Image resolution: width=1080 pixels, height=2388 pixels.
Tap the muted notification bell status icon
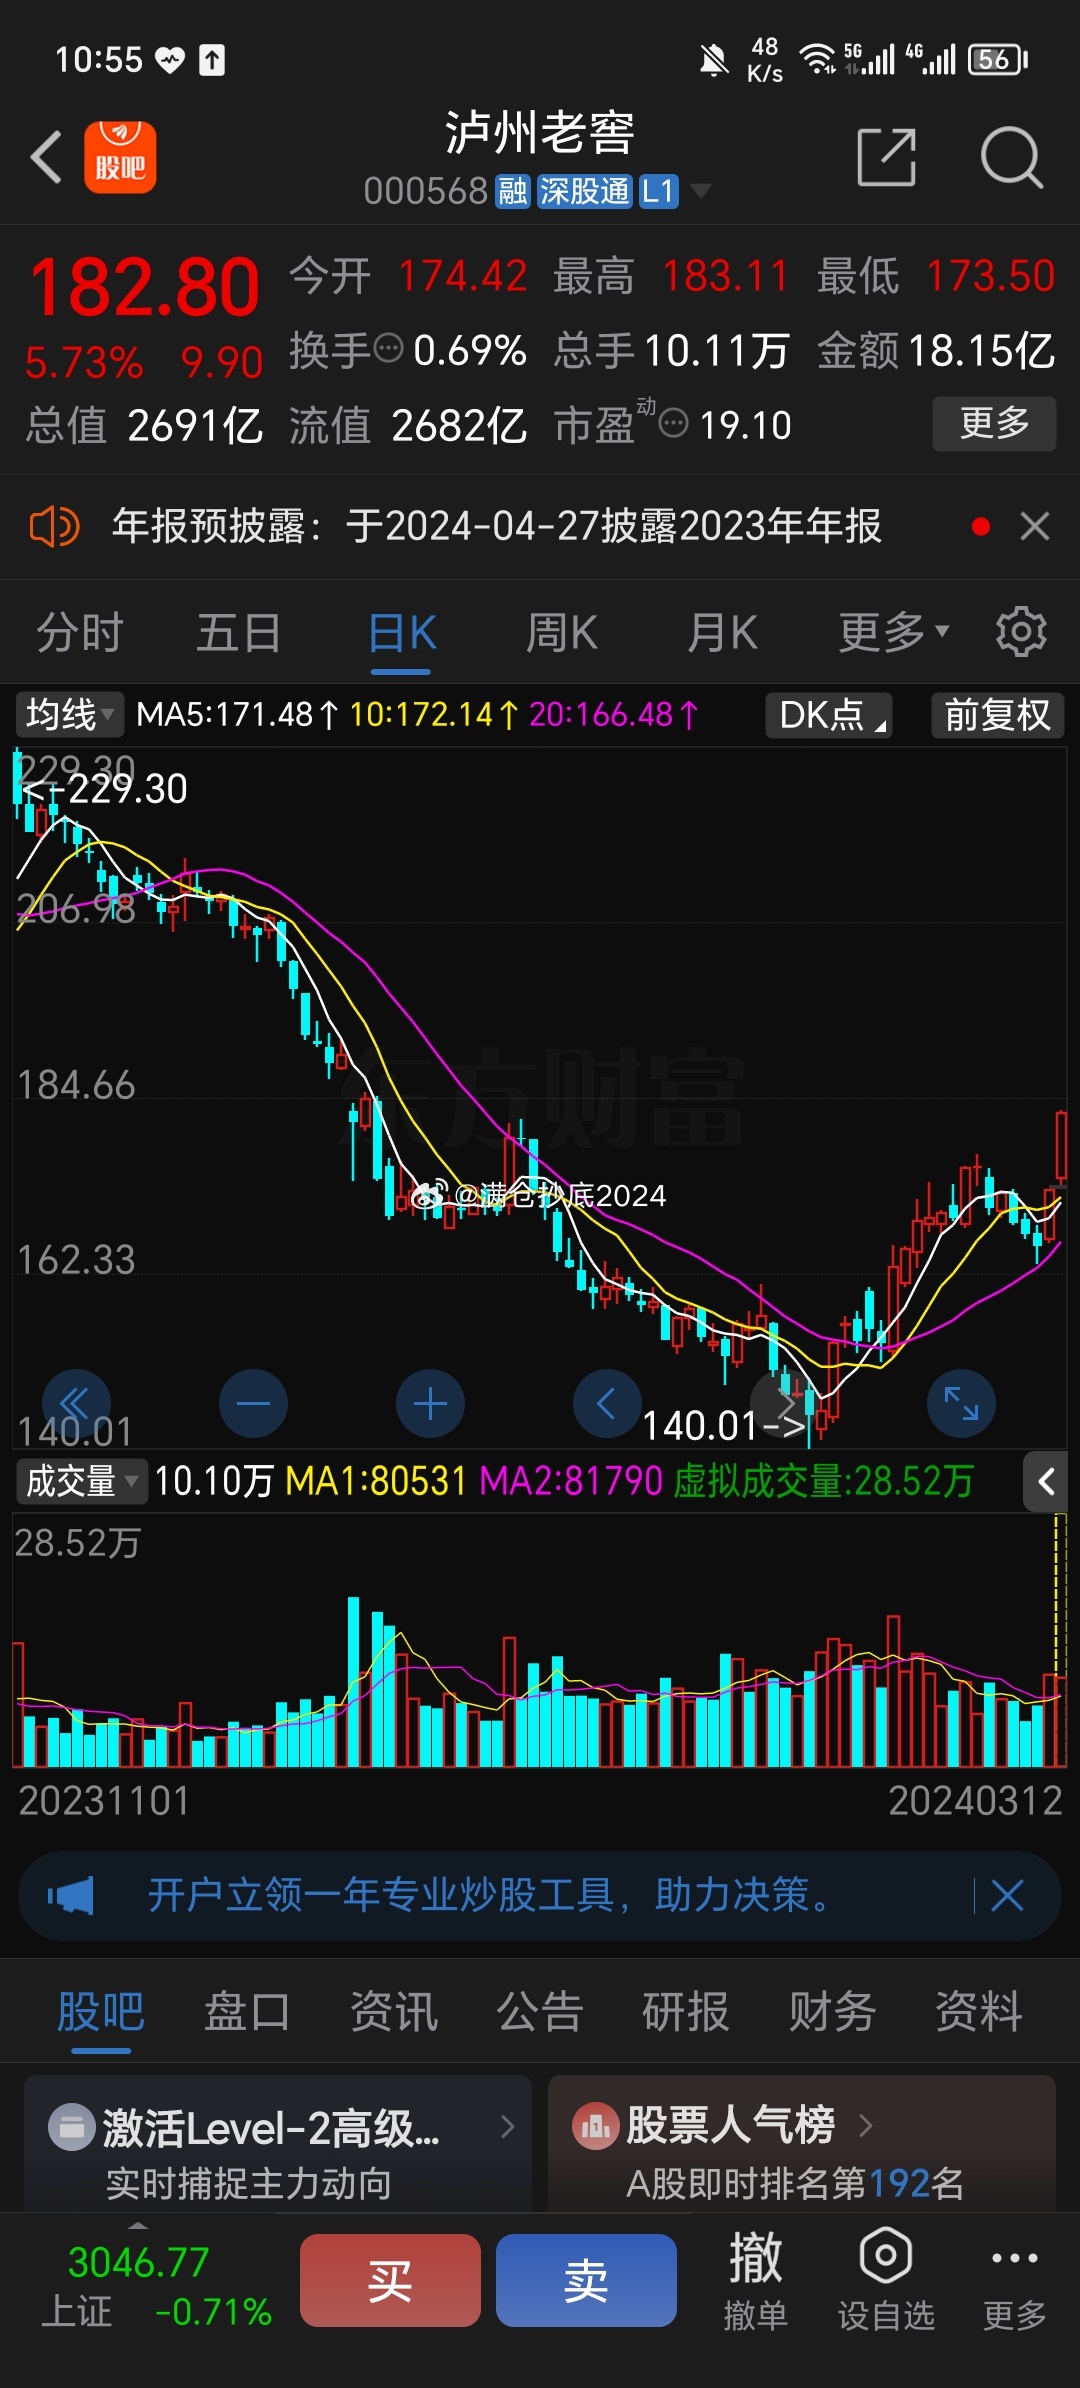tap(713, 60)
